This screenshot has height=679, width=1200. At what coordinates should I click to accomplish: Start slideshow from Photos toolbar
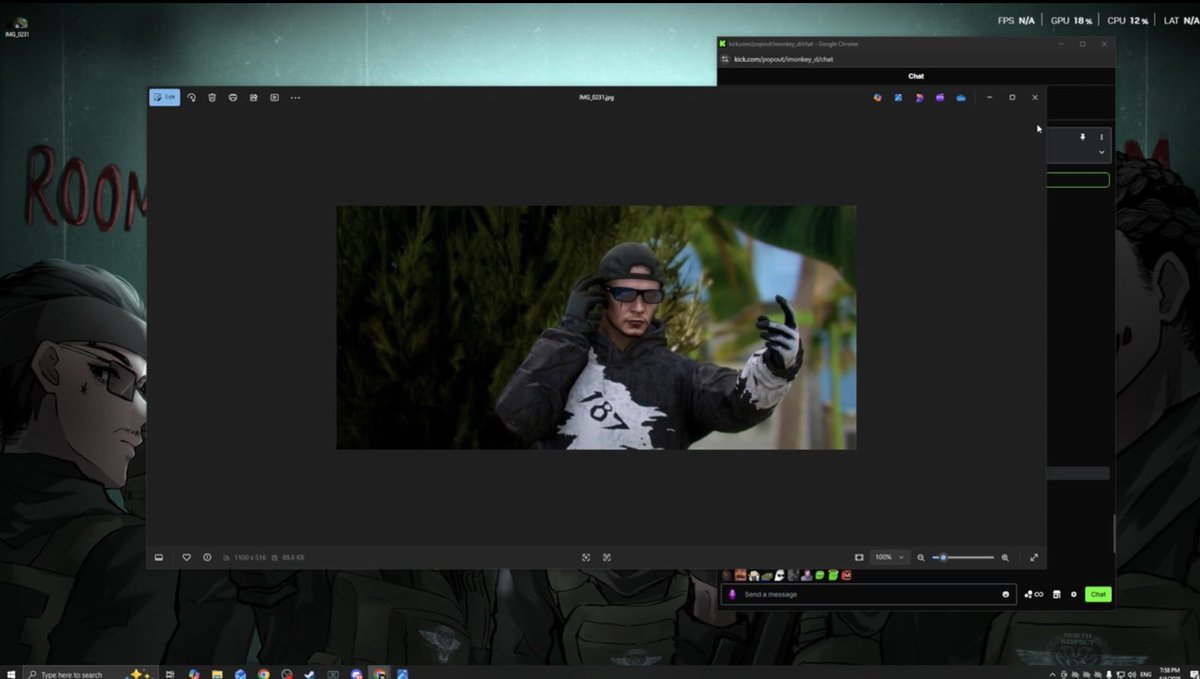pos(274,97)
